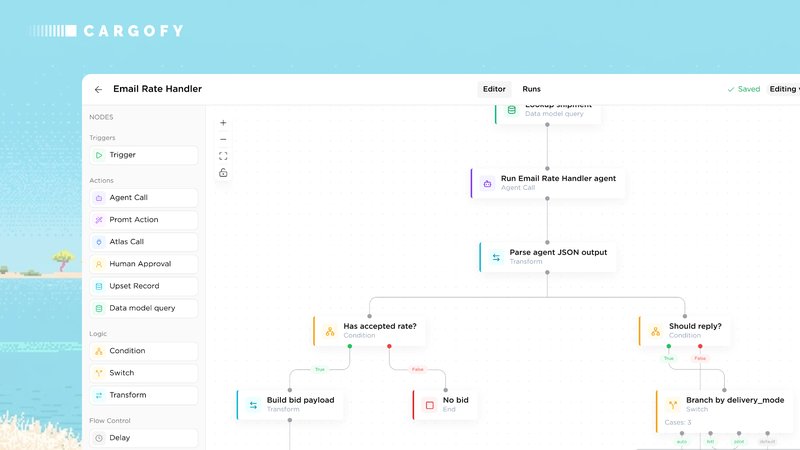The image size is (800, 450).
Task: Open the Editing mode dropdown
Action: click(x=784, y=89)
